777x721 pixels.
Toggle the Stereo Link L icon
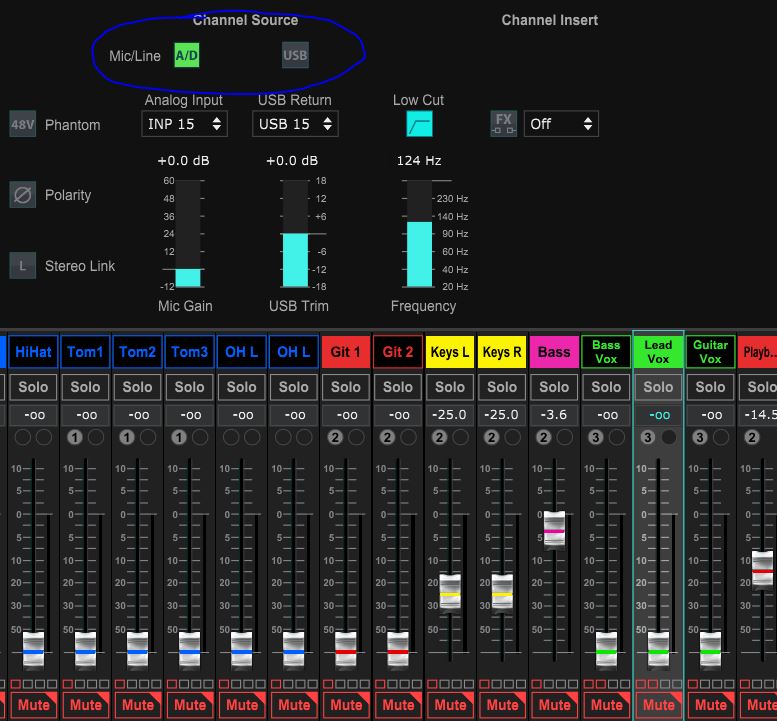click(23, 266)
